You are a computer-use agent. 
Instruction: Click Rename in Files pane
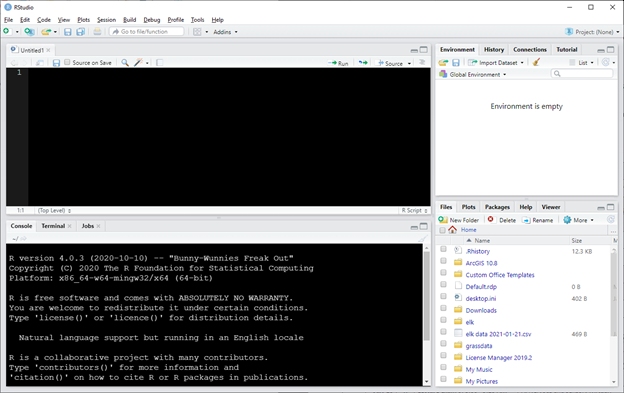(538, 220)
